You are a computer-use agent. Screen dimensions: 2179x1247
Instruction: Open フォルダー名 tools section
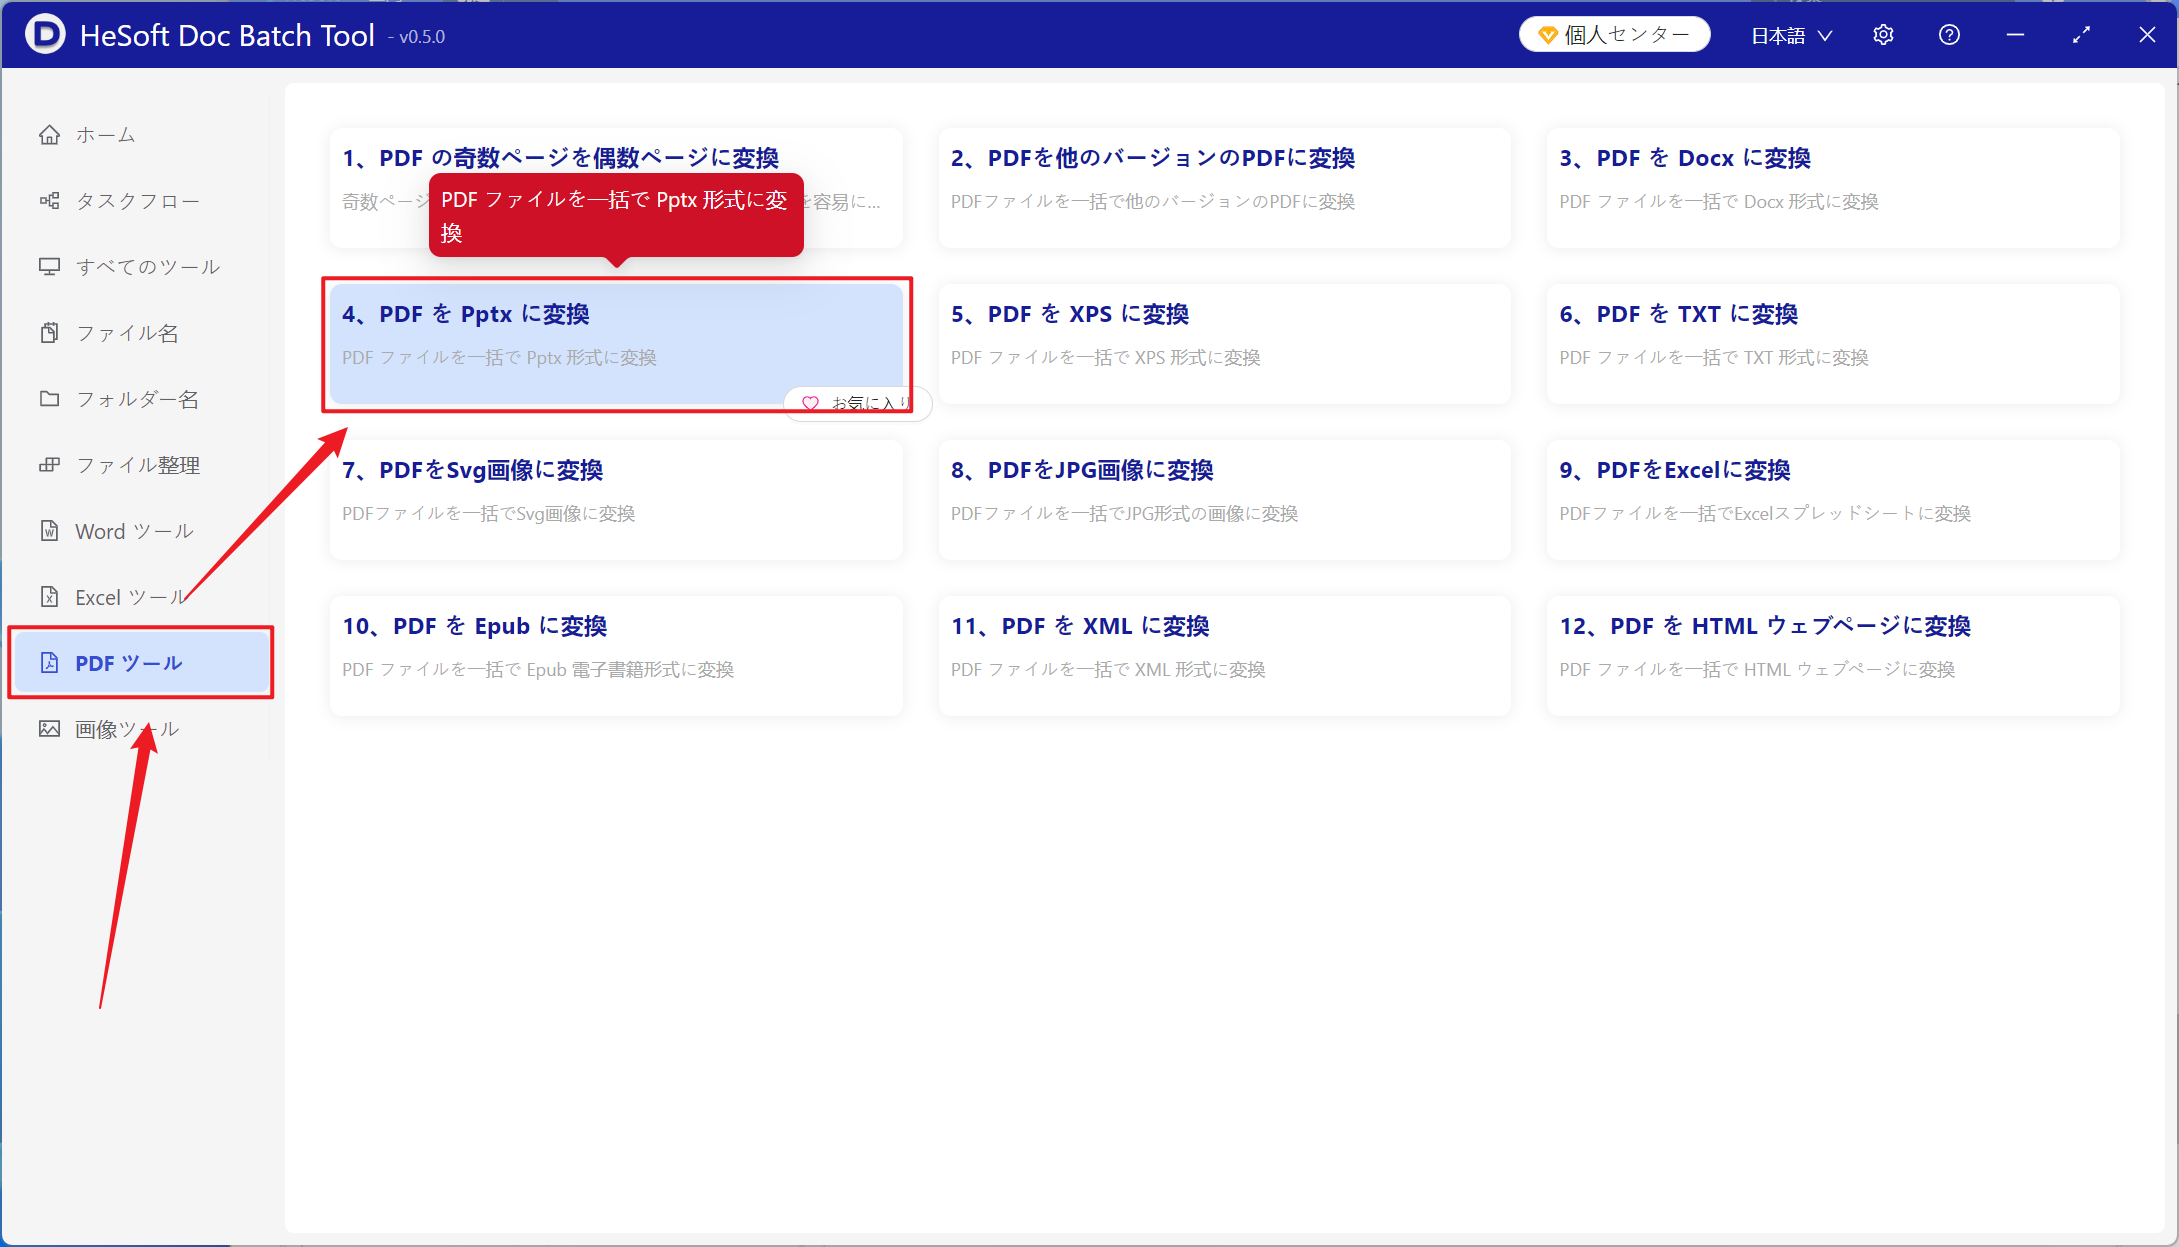click(141, 398)
